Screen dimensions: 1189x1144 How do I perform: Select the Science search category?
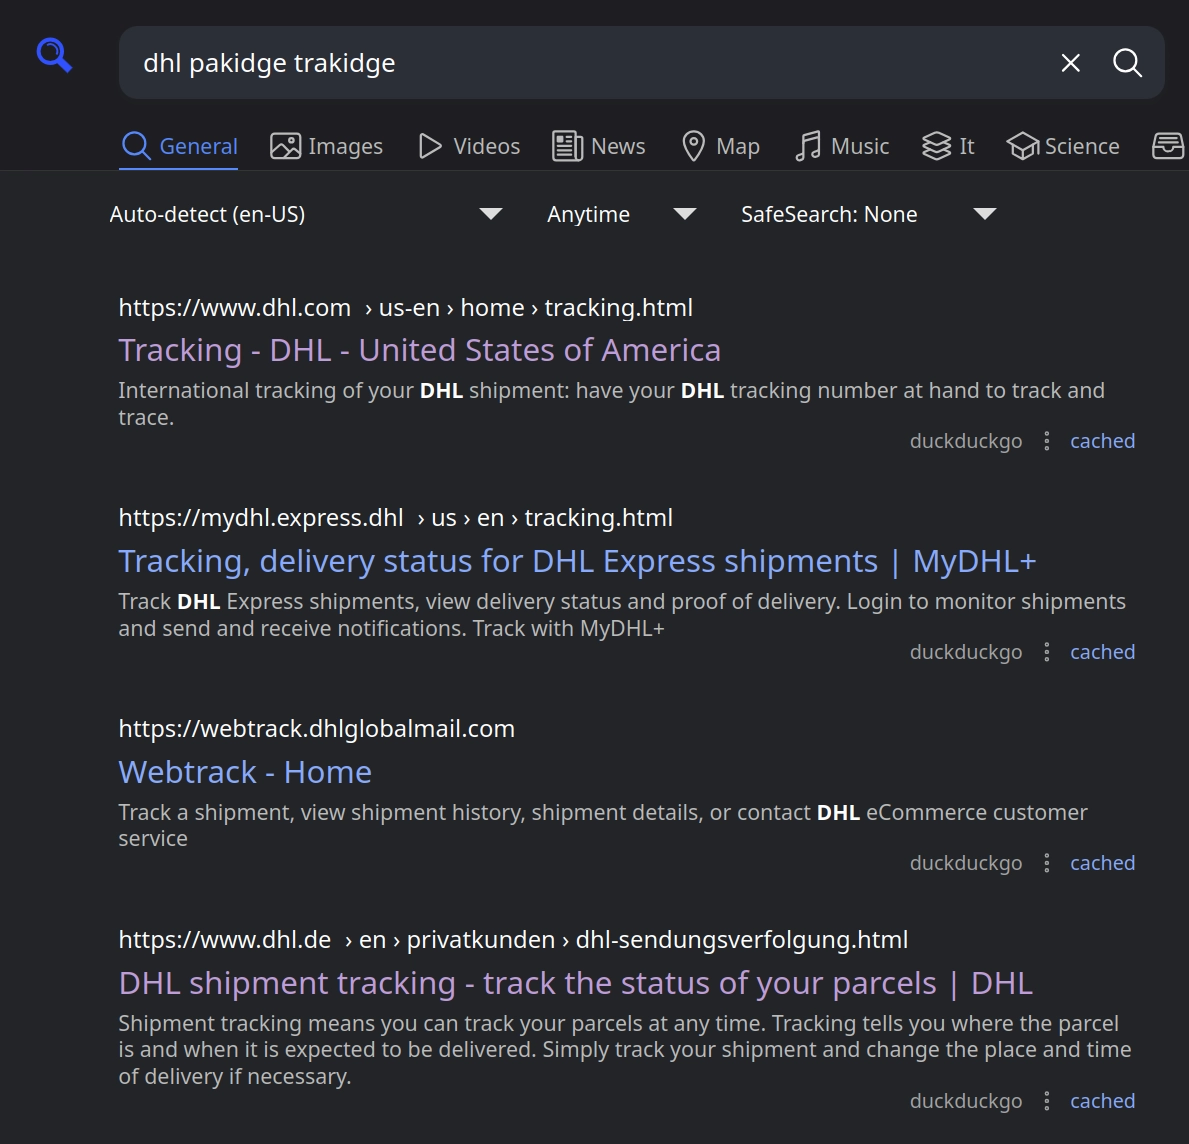[1063, 146]
